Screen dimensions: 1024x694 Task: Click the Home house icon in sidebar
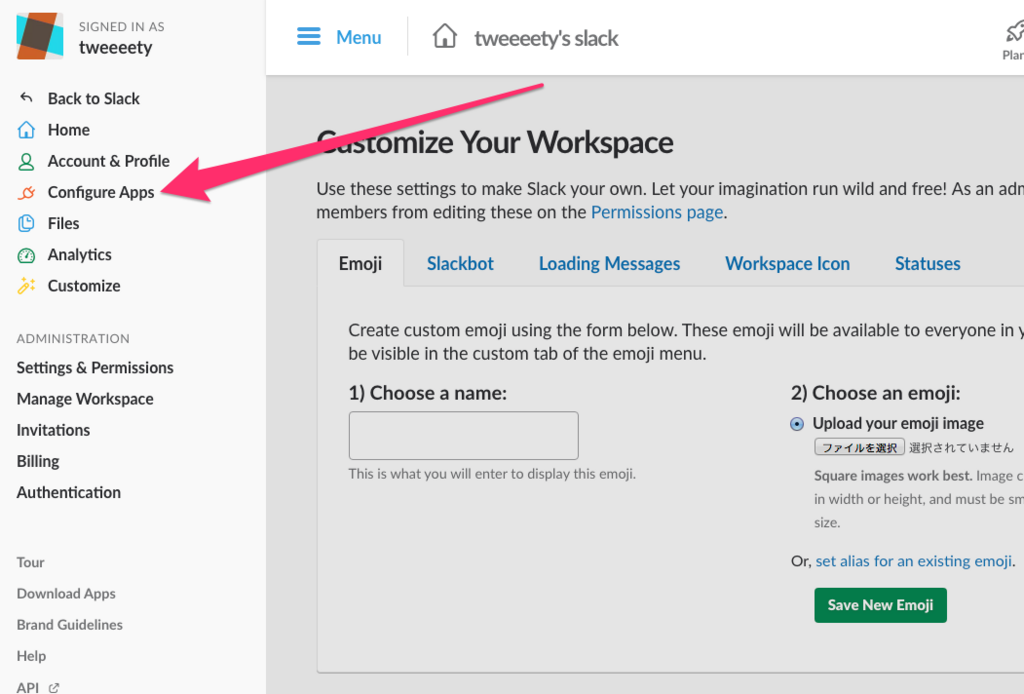point(26,129)
